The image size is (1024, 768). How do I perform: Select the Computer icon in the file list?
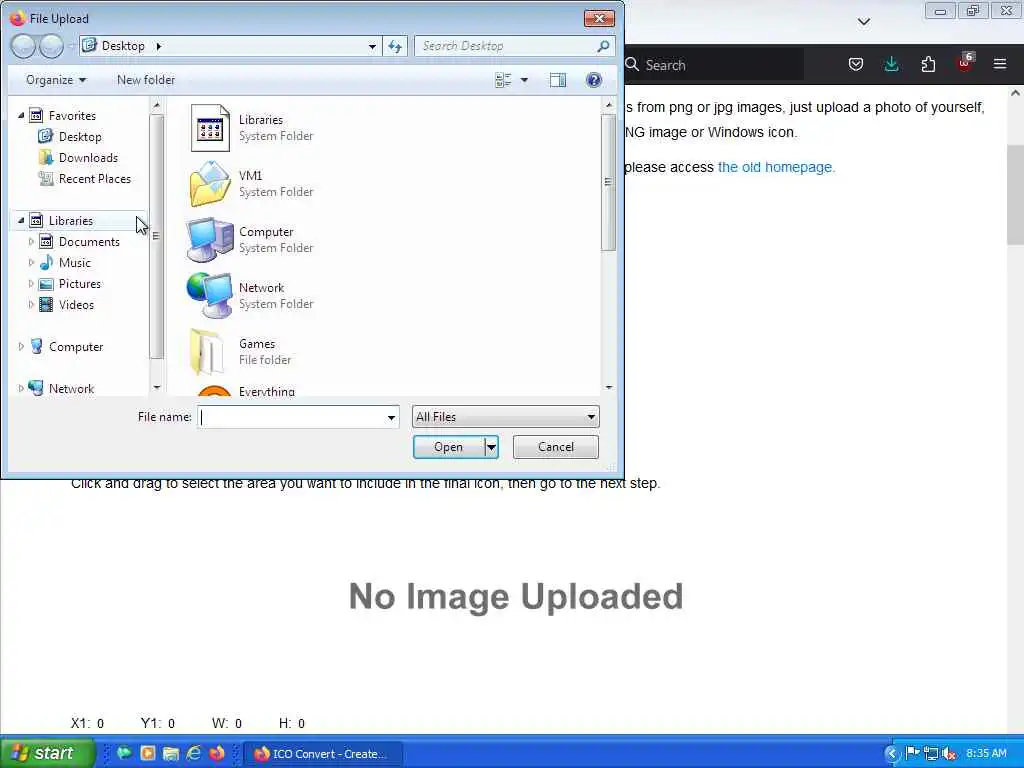[x=210, y=240]
